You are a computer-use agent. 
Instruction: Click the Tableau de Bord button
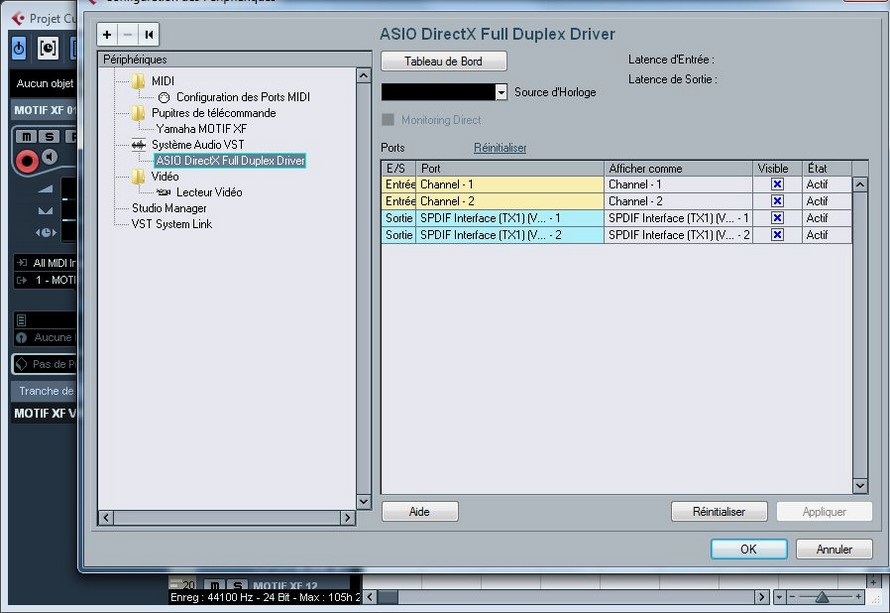click(x=443, y=61)
